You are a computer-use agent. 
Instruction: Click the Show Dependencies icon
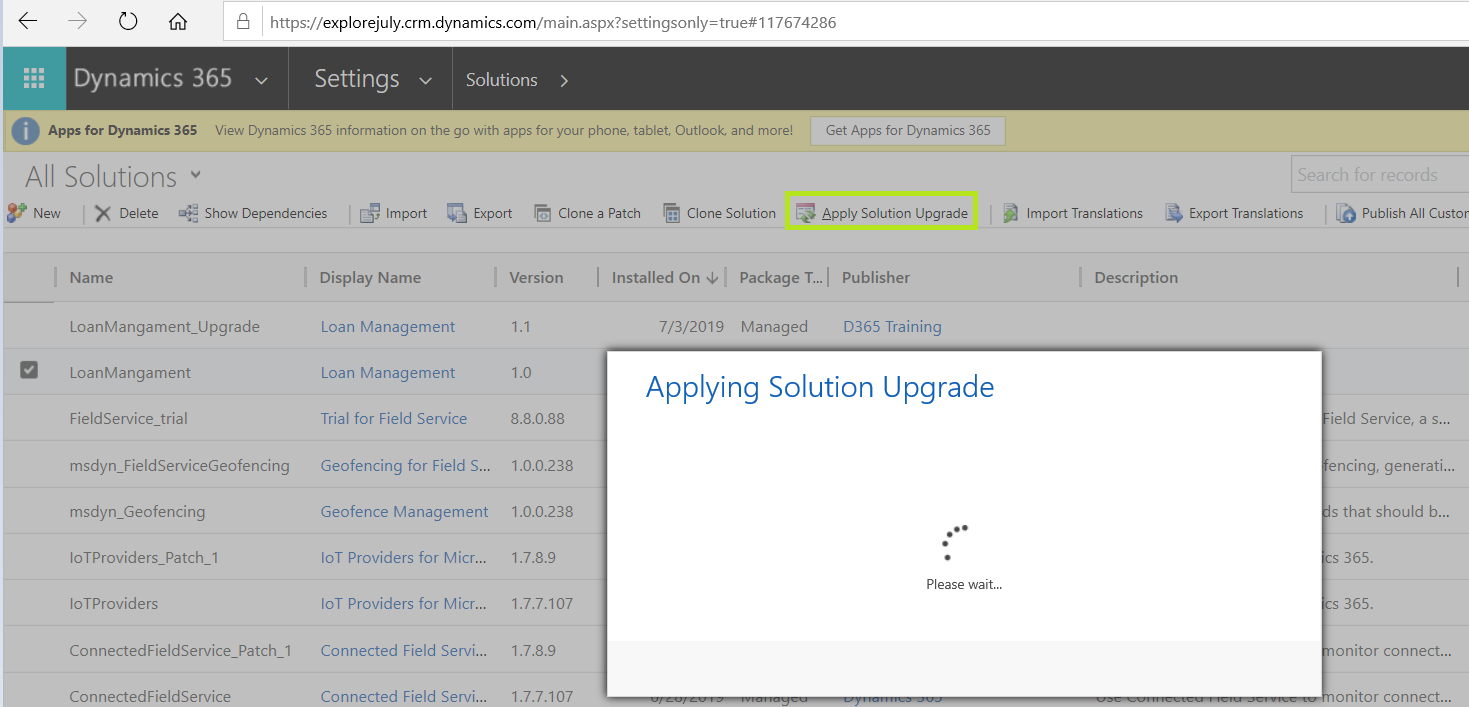click(x=188, y=213)
